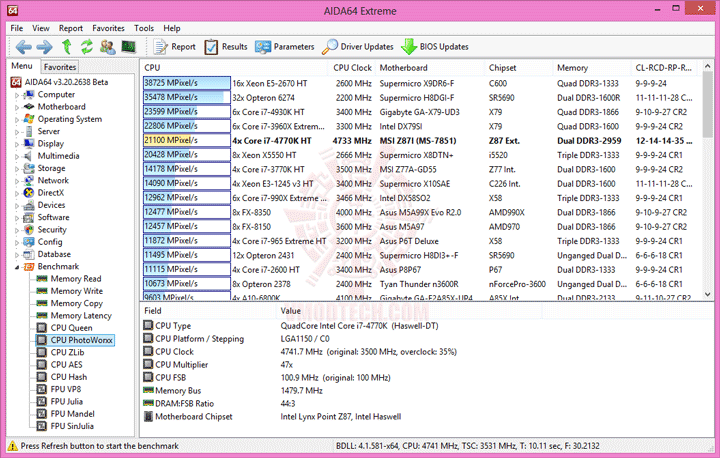Select the CPU AES benchmark
The height and width of the screenshot is (458, 720).
pos(67,365)
